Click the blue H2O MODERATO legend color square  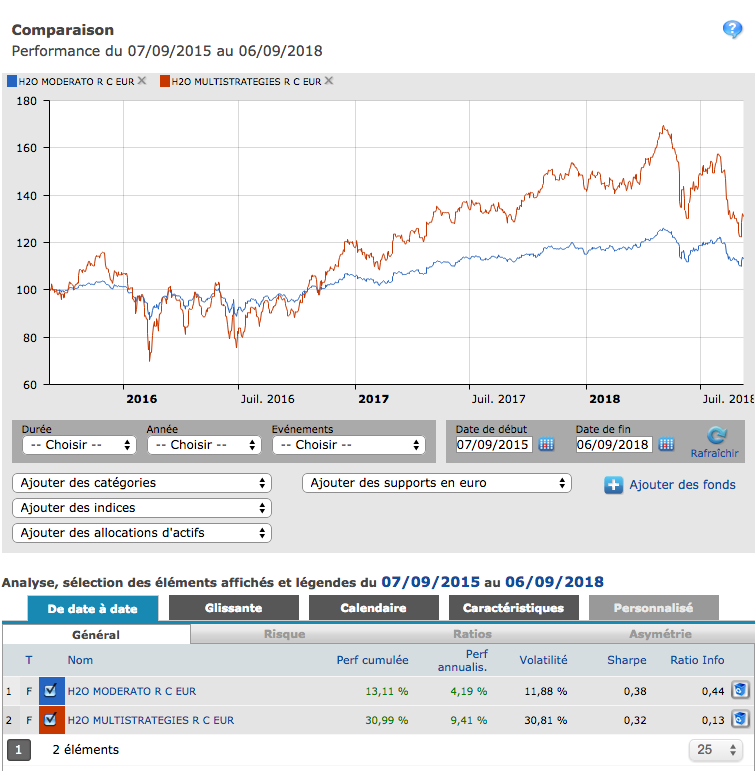pos(10,82)
